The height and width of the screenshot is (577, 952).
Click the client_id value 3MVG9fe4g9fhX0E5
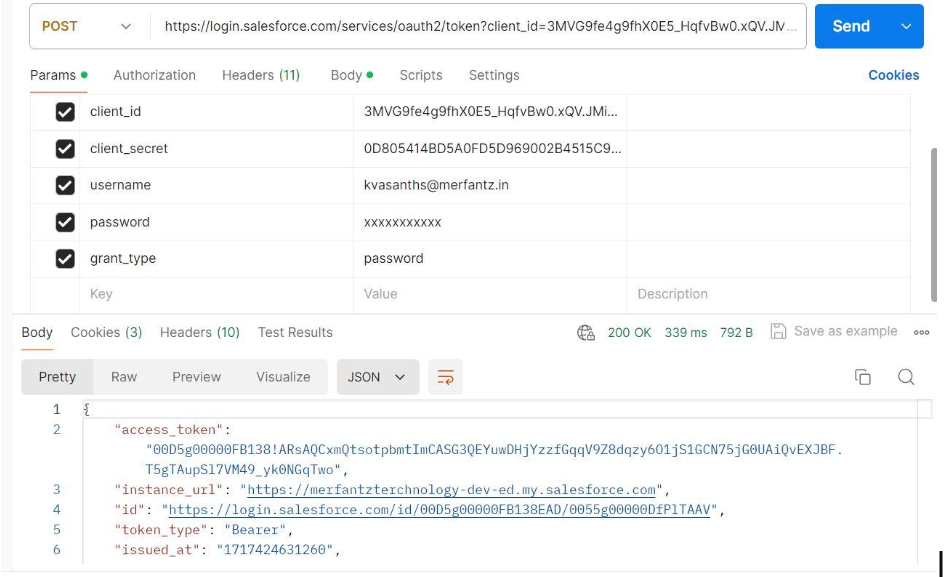click(x=491, y=112)
